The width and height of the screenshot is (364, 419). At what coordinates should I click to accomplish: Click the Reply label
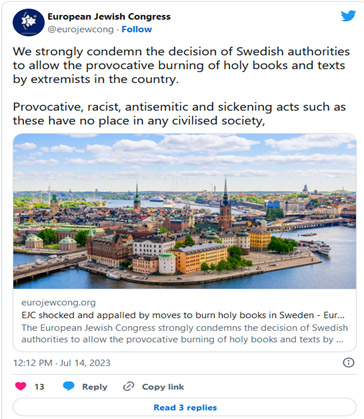(95, 387)
